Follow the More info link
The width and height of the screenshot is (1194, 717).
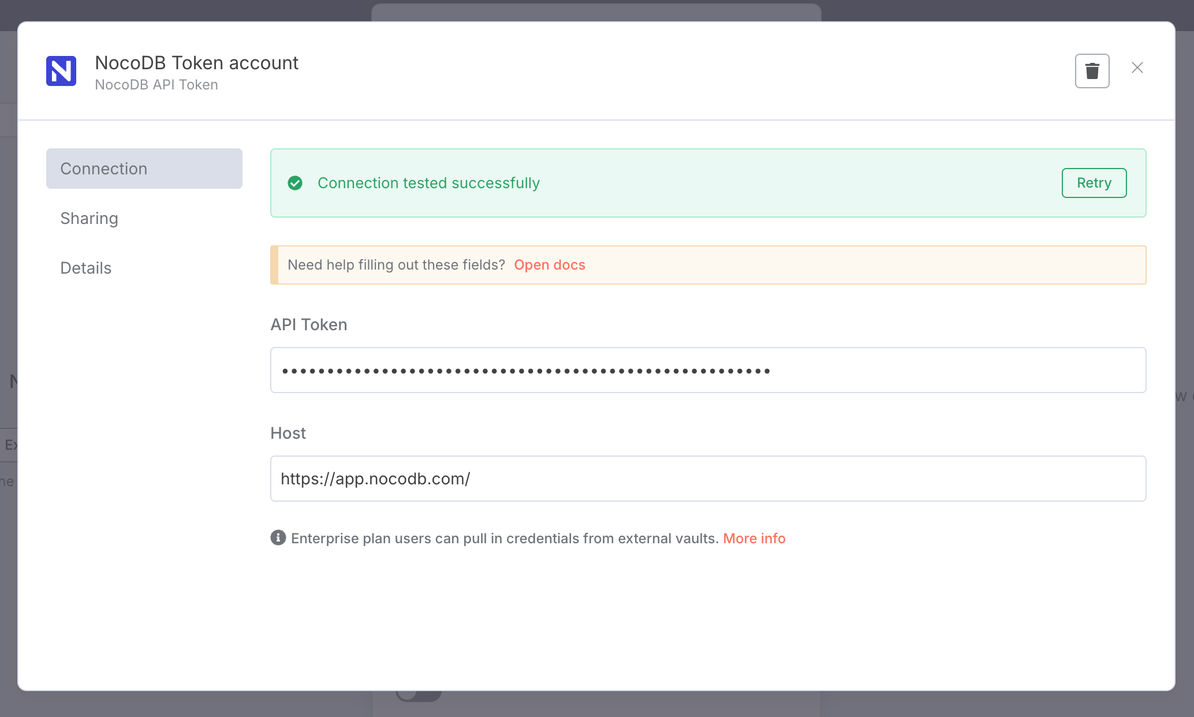754,538
